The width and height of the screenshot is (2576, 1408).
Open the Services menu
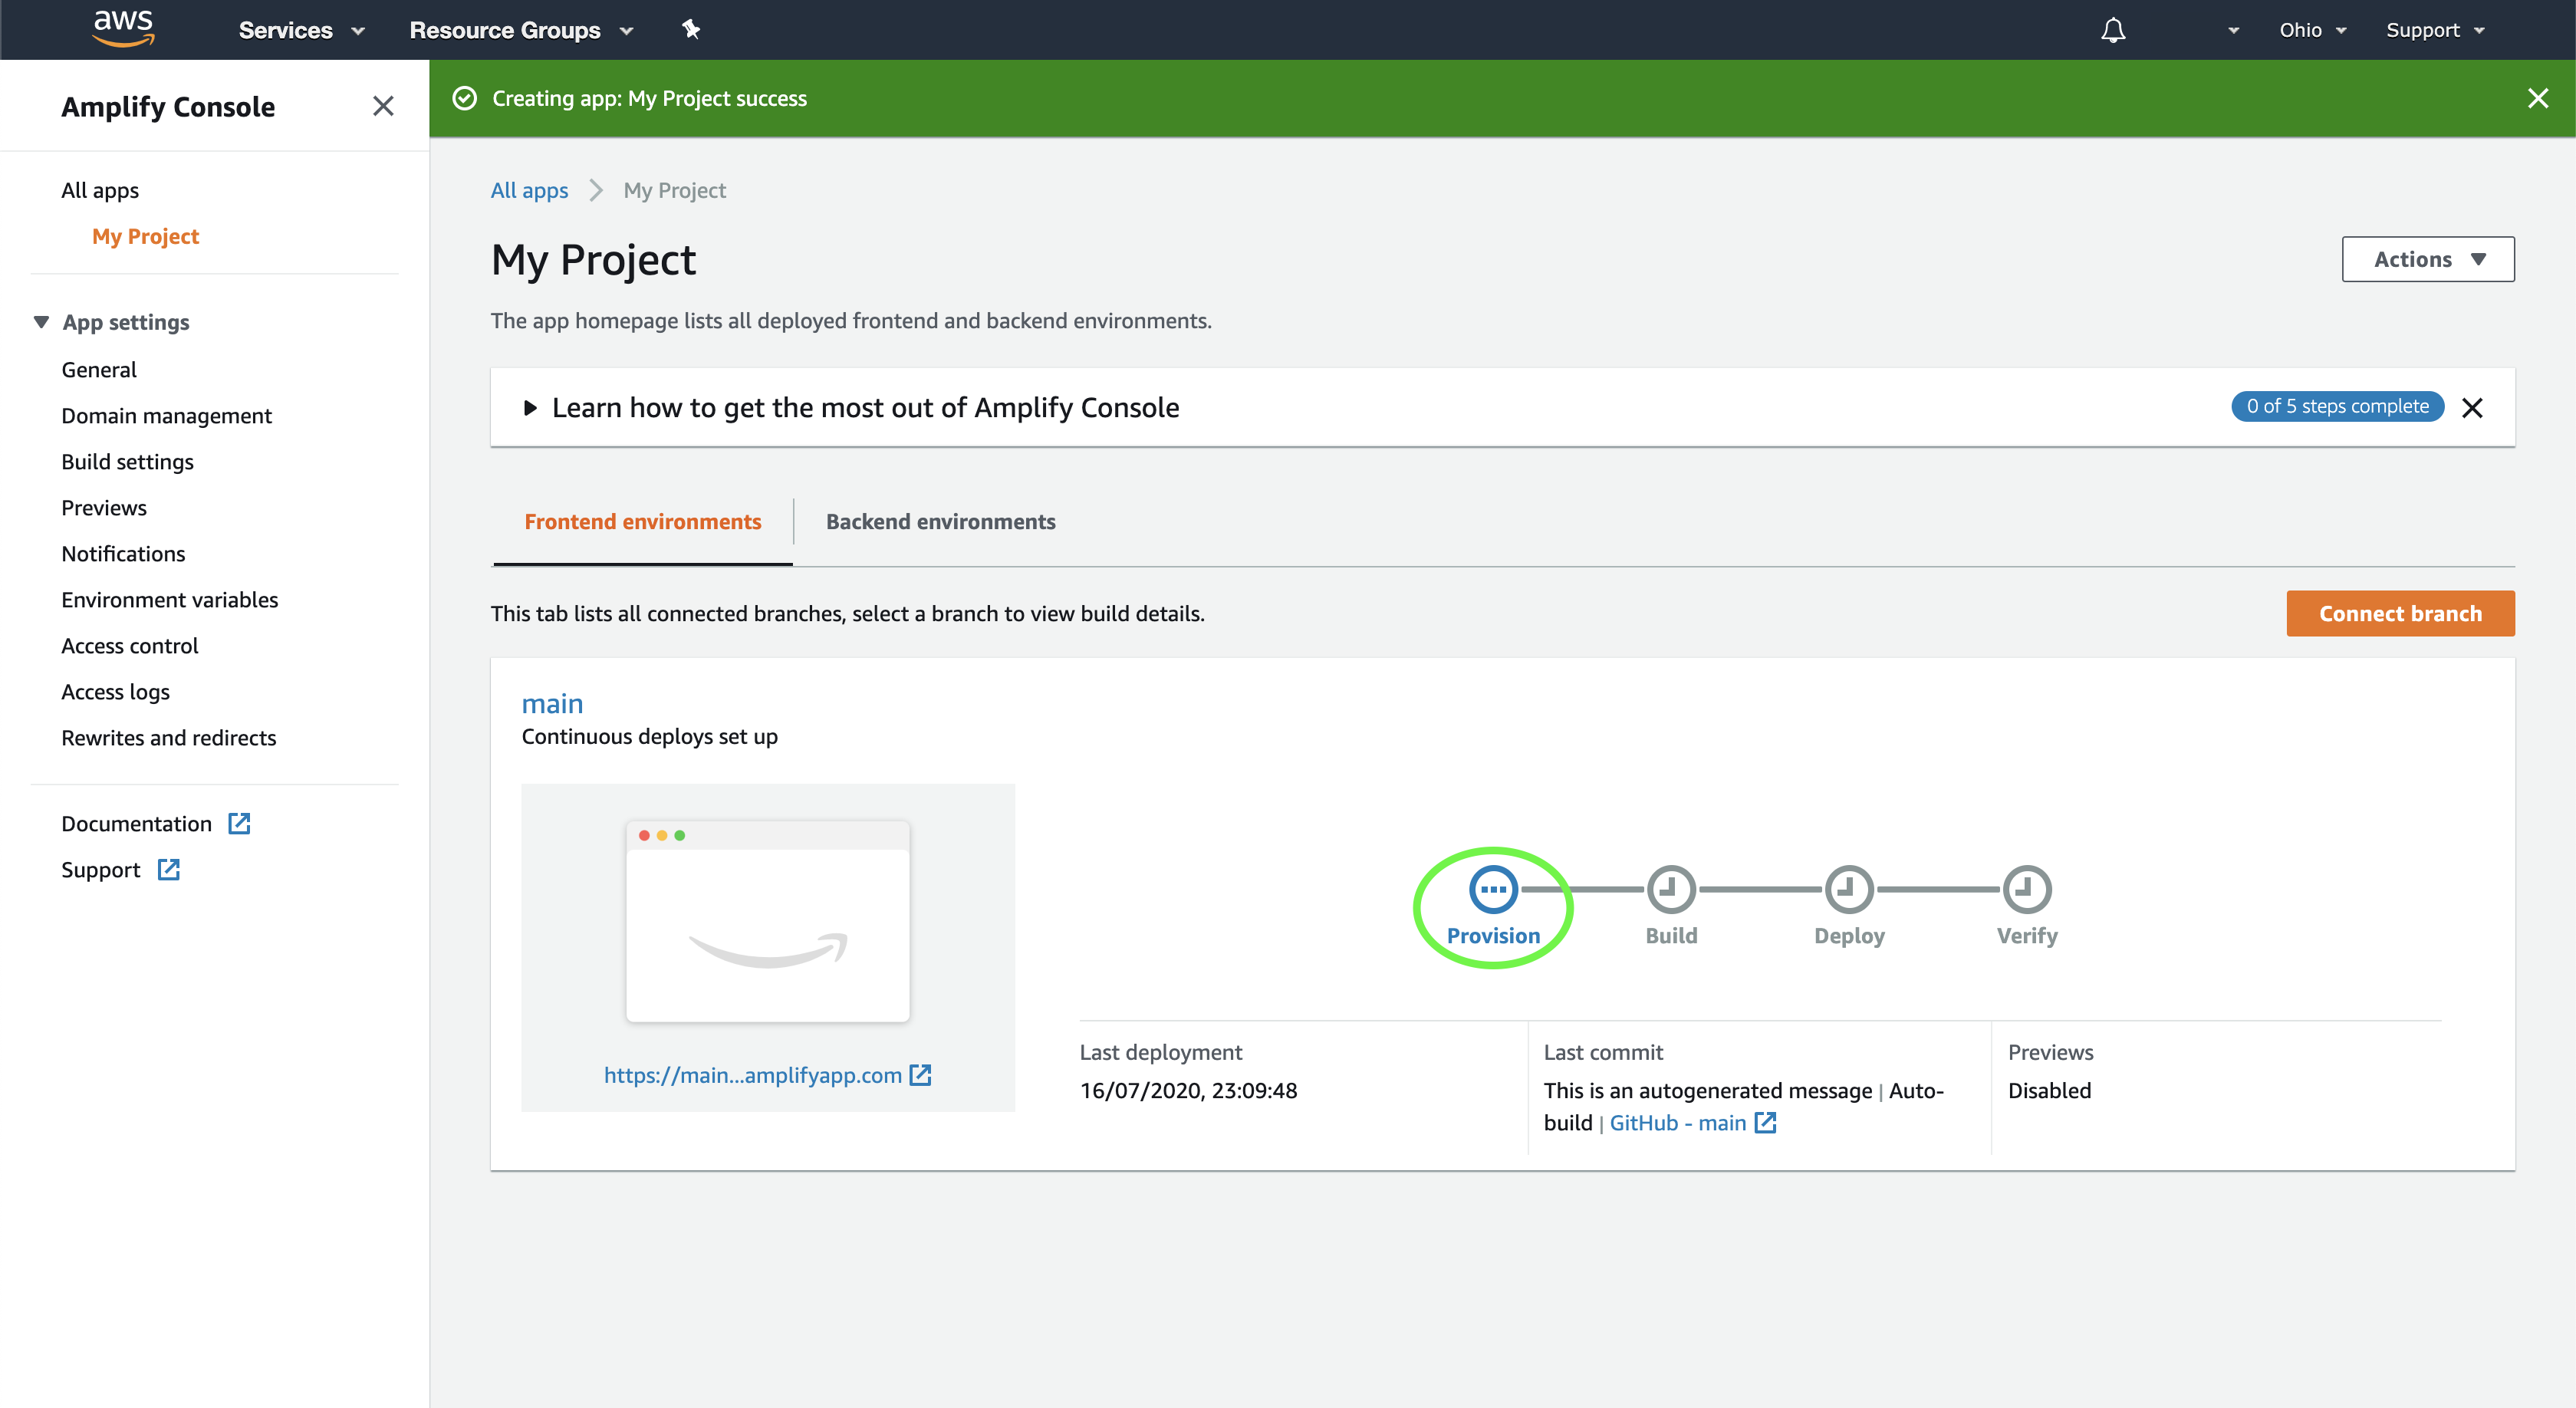click(301, 30)
